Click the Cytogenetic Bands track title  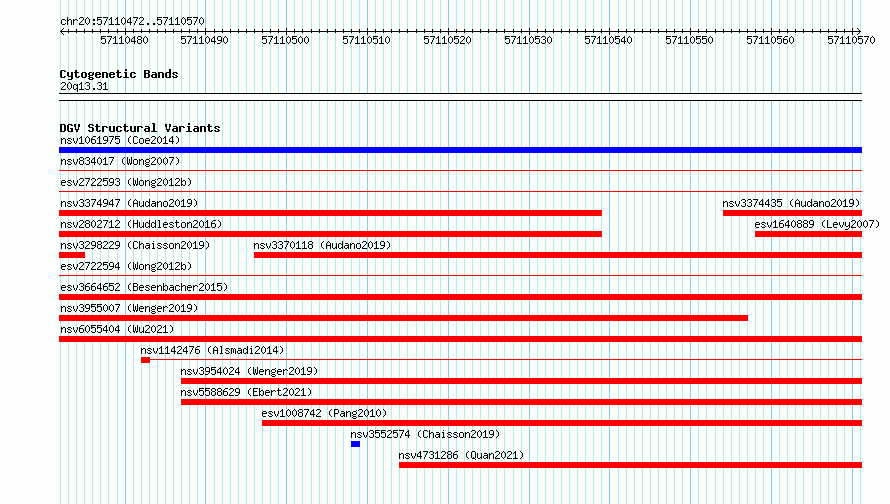[119, 74]
